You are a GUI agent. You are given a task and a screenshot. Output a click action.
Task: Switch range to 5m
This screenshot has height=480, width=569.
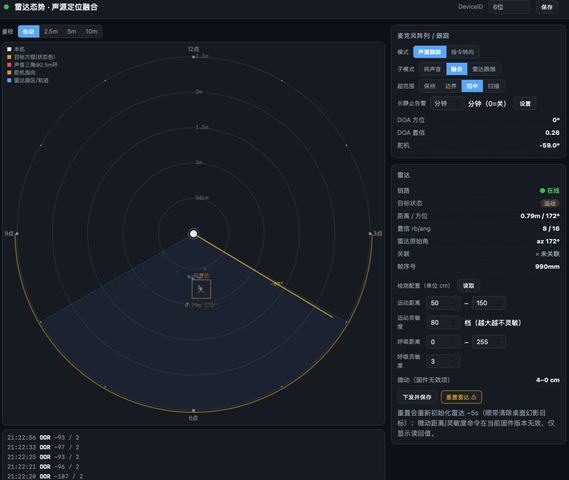tap(71, 32)
